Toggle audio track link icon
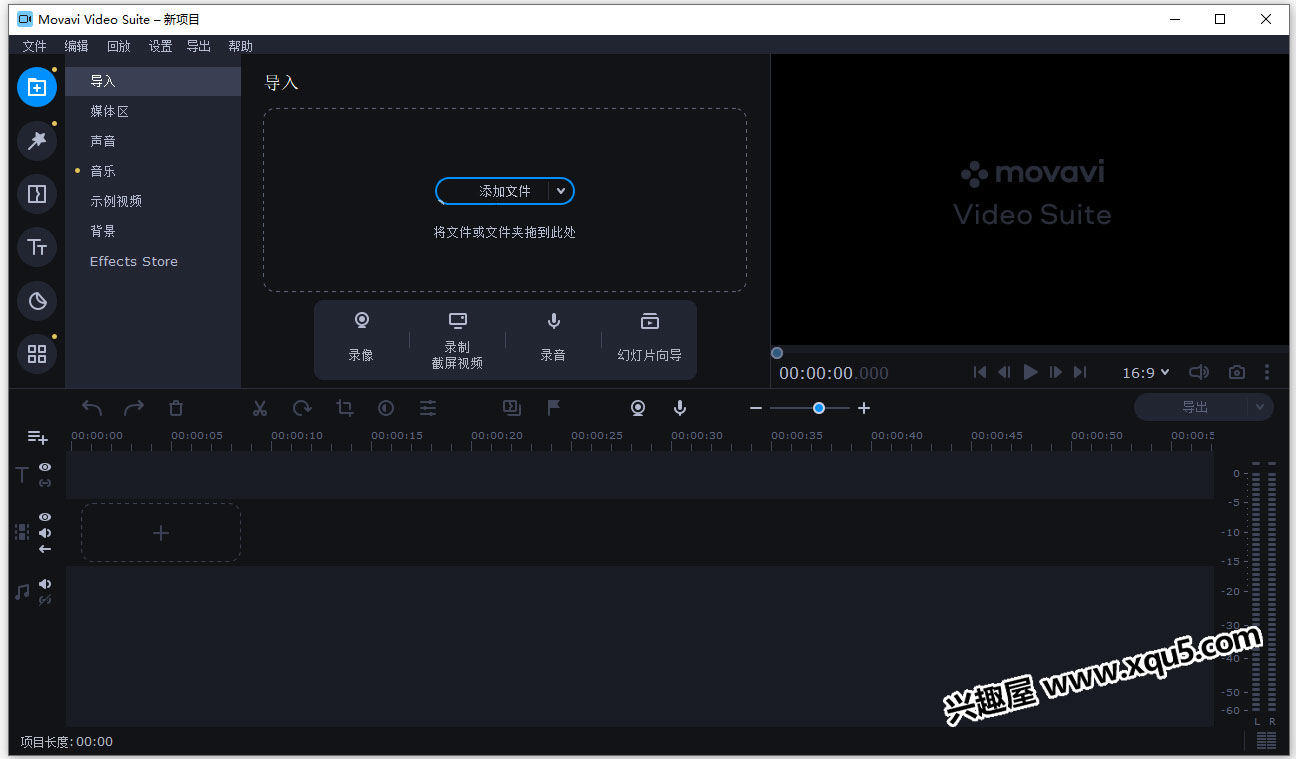 tap(45, 600)
